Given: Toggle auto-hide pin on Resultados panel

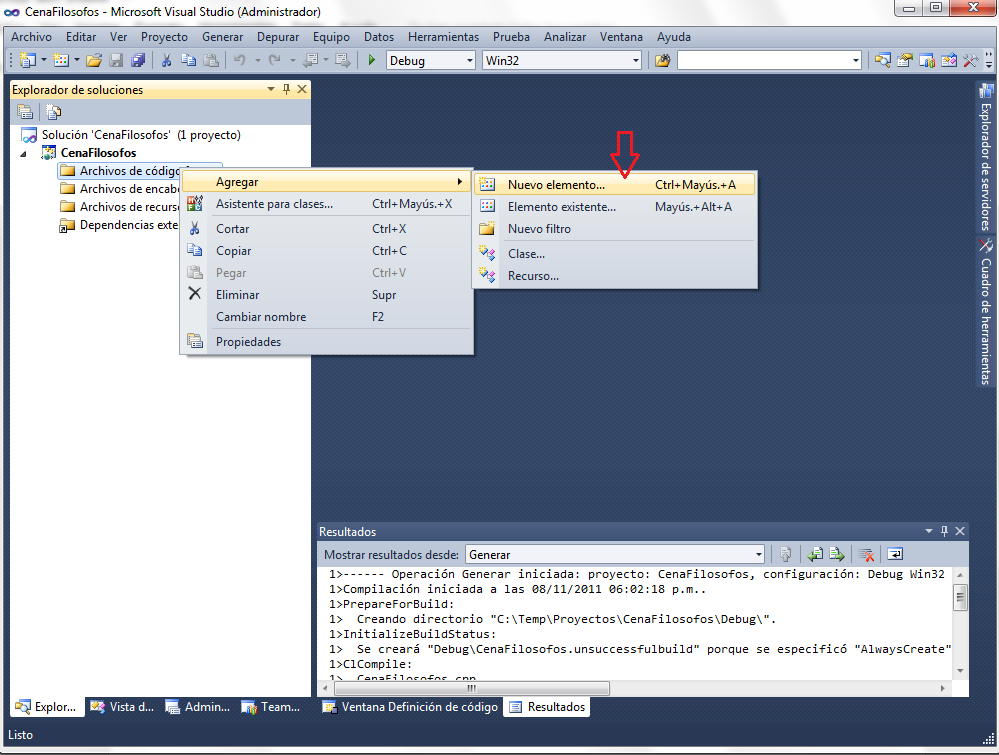Looking at the screenshot, I should [x=943, y=532].
